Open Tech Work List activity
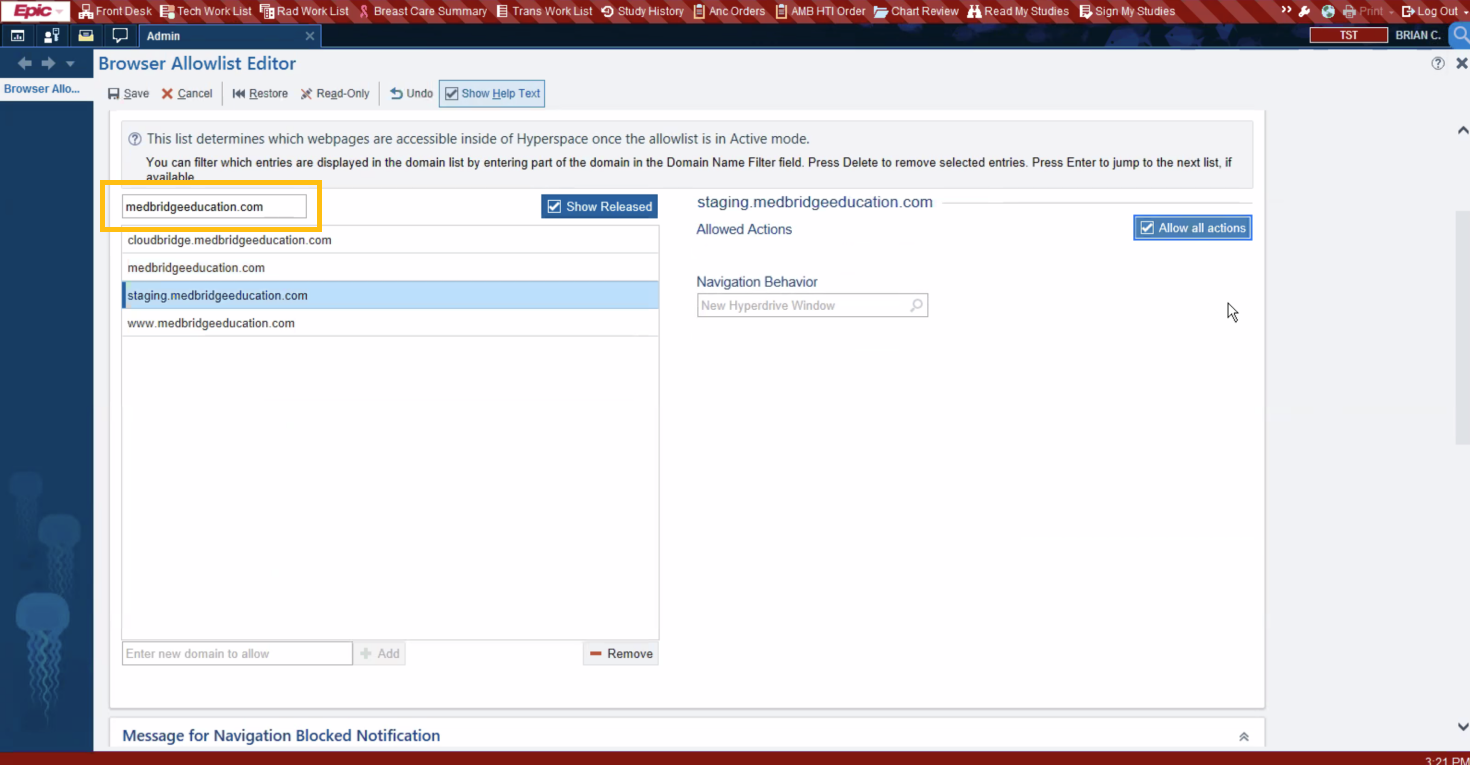This screenshot has width=1470, height=765. coord(206,11)
